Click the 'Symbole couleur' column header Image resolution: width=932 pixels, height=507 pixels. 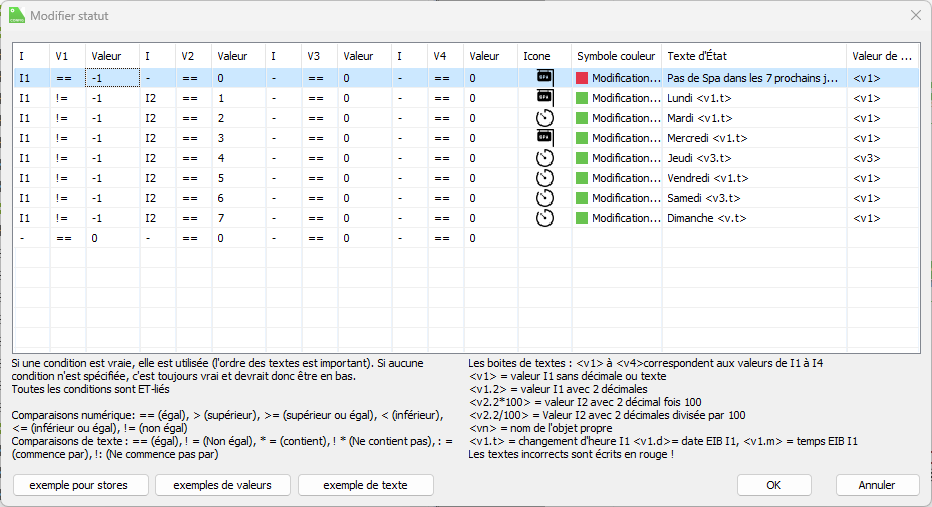coord(616,56)
